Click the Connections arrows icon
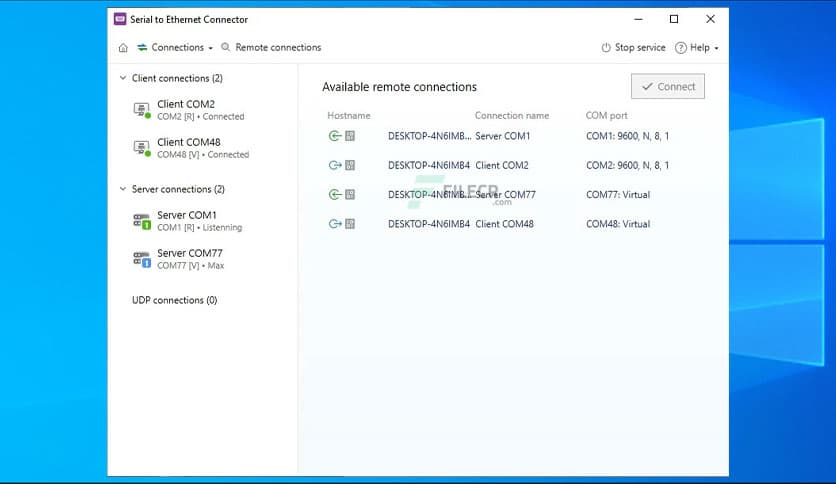The height and width of the screenshot is (484, 836). 142,47
